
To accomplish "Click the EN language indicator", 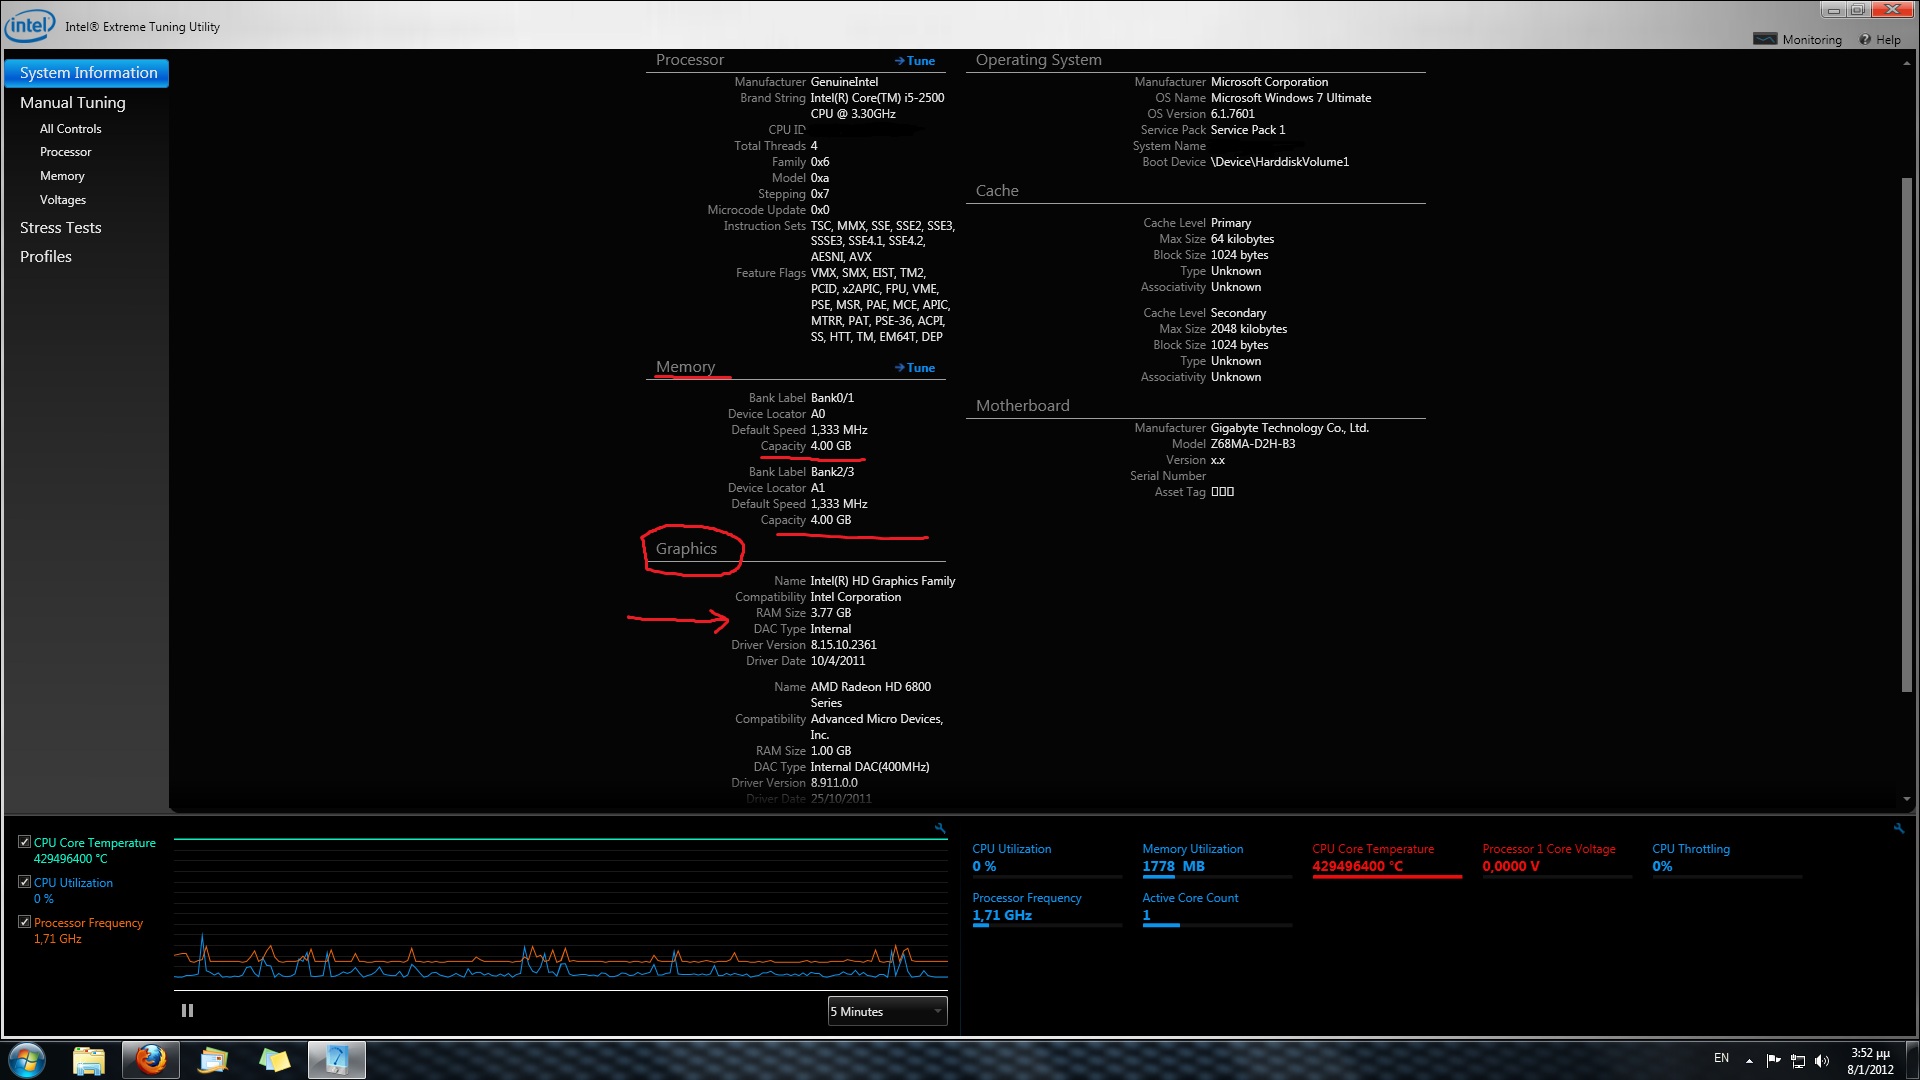I will coord(1721,1058).
